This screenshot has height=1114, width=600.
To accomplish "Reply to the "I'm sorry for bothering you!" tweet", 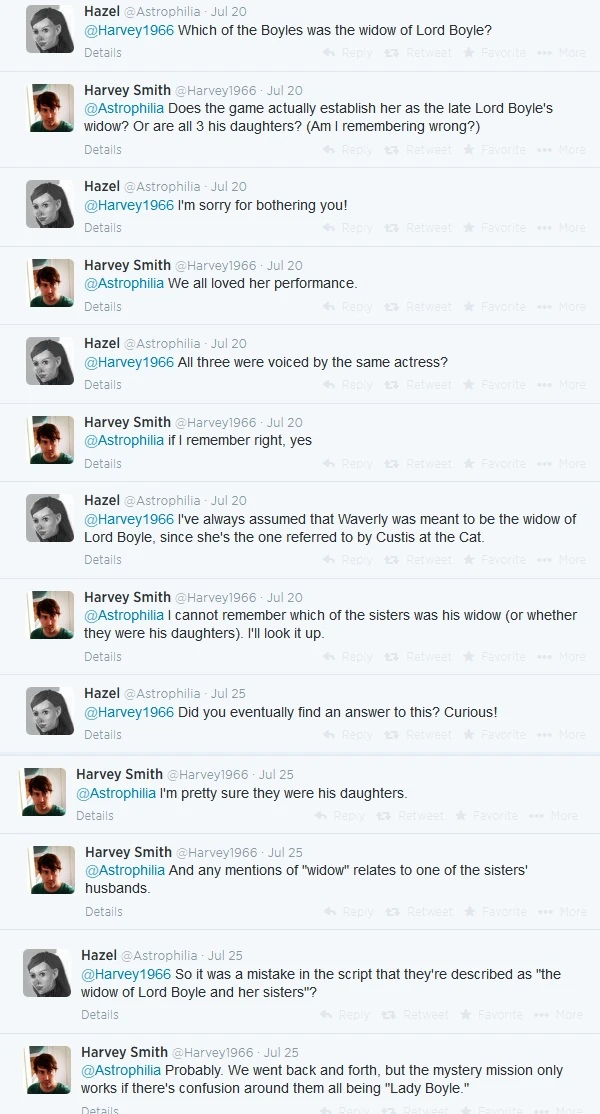I will [348, 228].
